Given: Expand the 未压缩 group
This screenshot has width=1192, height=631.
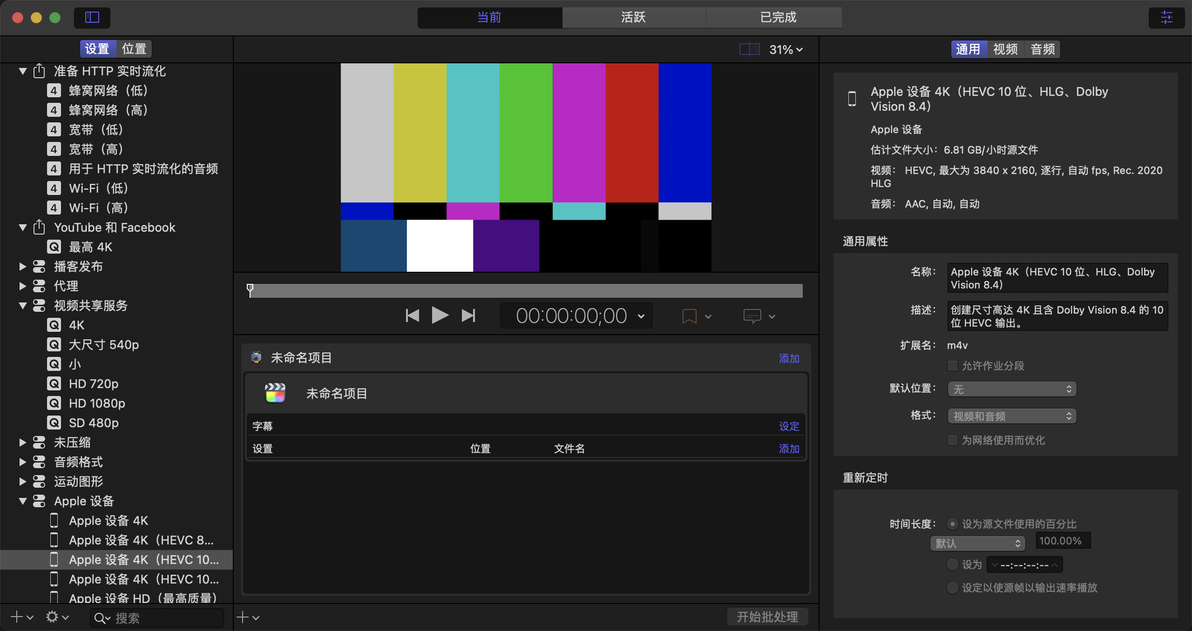Looking at the screenshot, I should [23, 442].
